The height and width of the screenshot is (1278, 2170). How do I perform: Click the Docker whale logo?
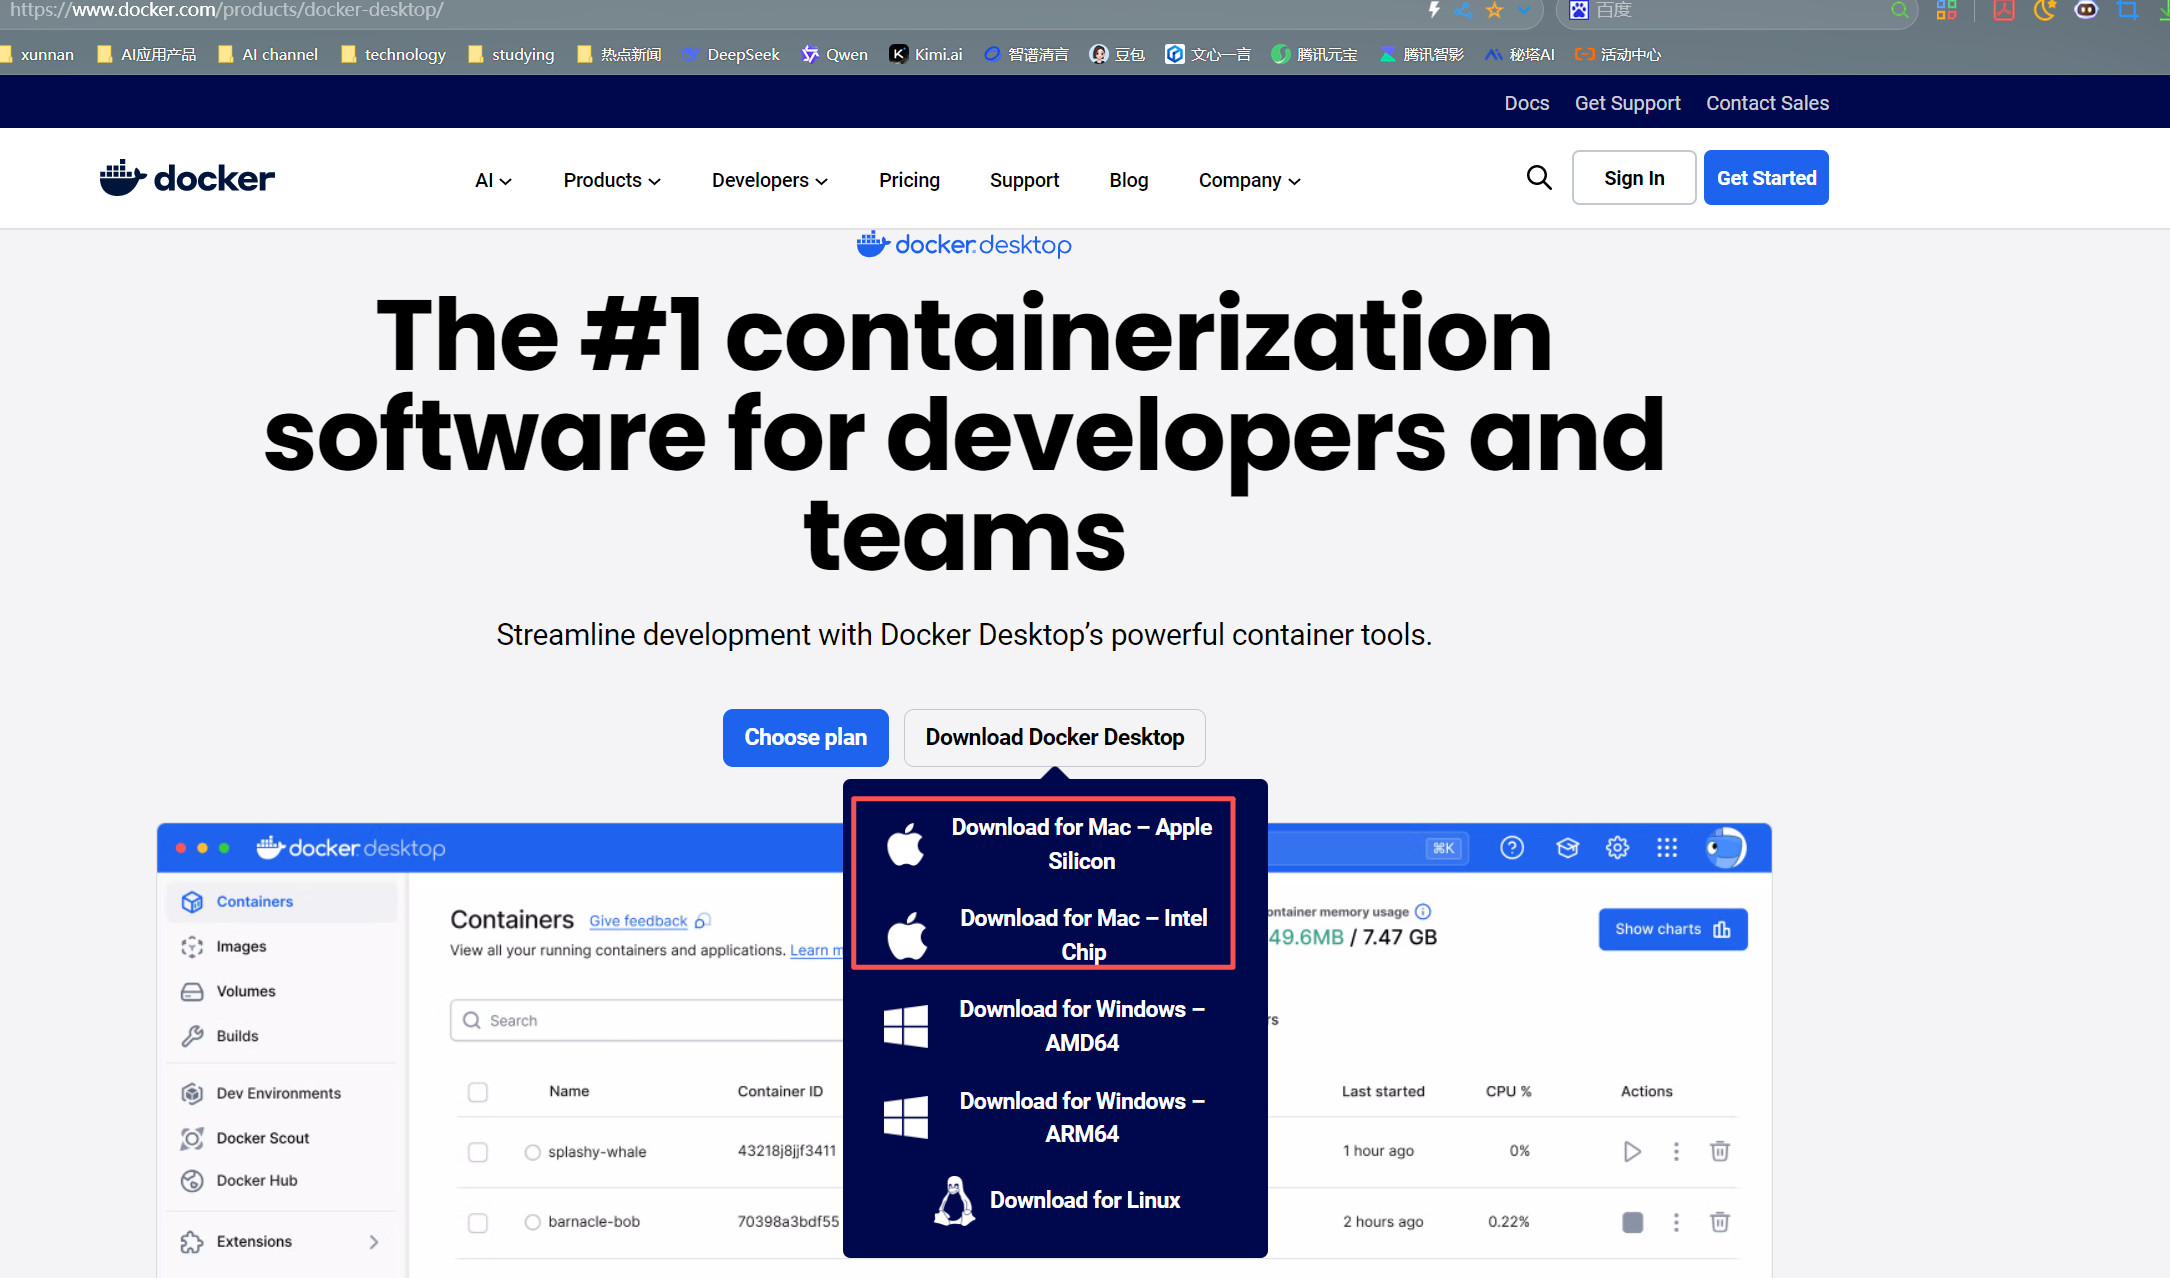(187, 178)
